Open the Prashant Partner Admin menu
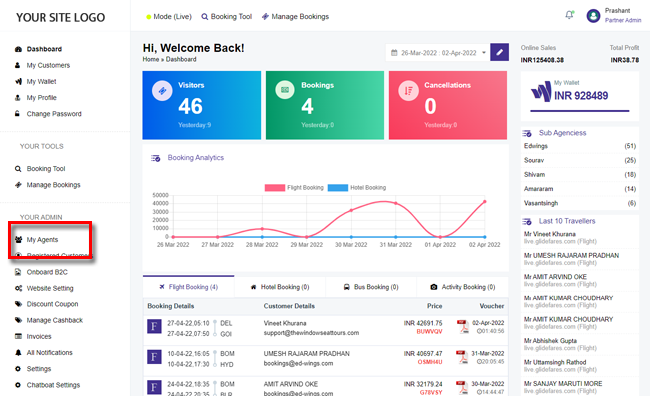This screenshot has height=396, width=650. coord(614,16)
